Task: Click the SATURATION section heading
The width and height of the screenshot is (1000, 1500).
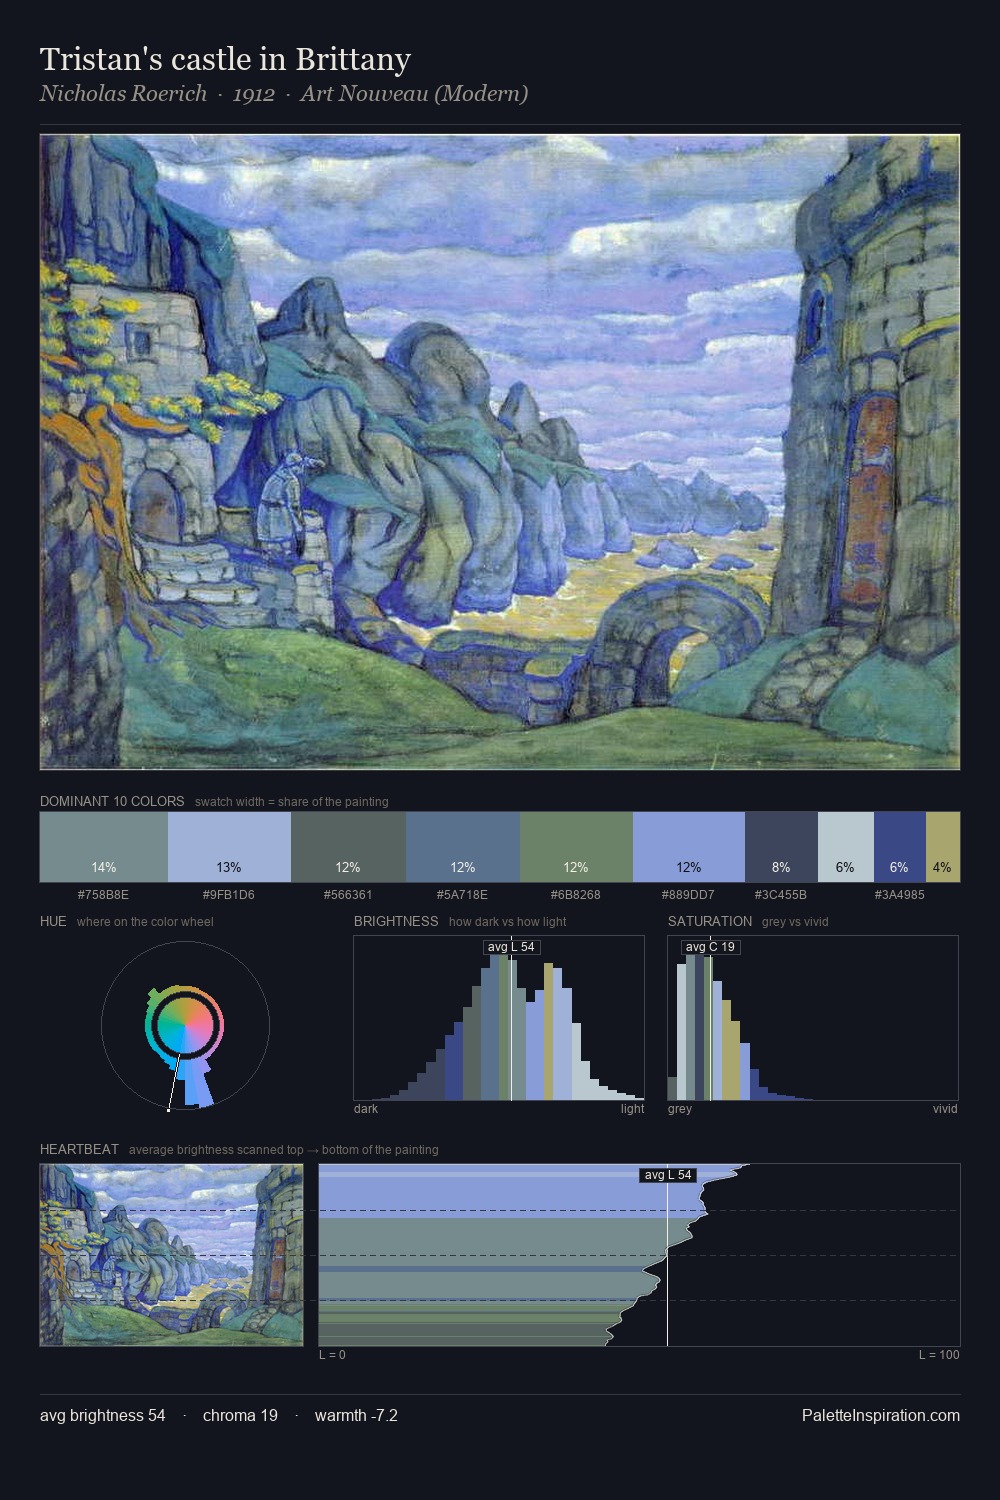Action: tap(710, 921)
